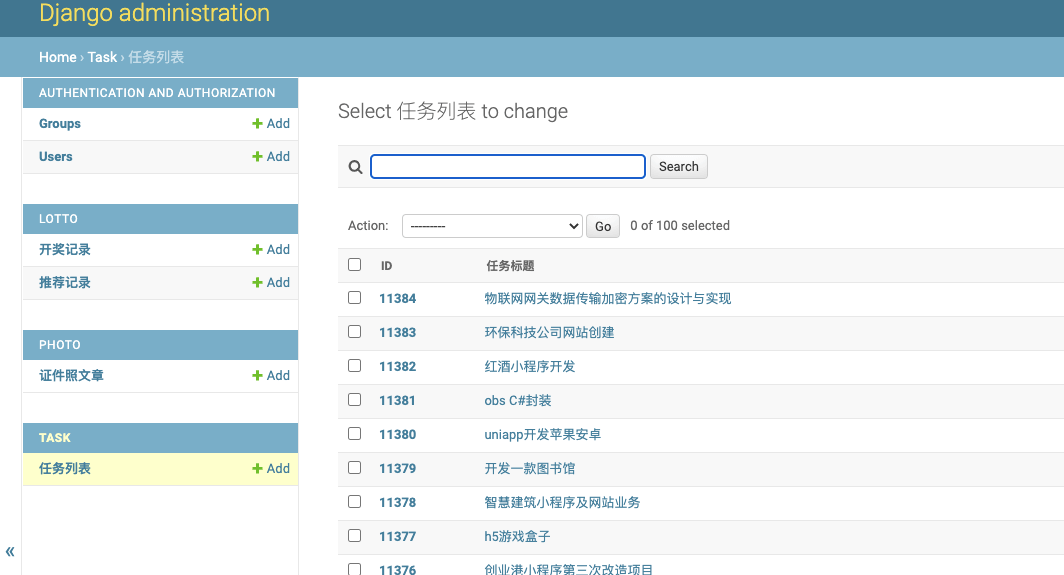Click title 开发一款图书馆
This screenshot has height=575, width=1064.
point(529,468)
